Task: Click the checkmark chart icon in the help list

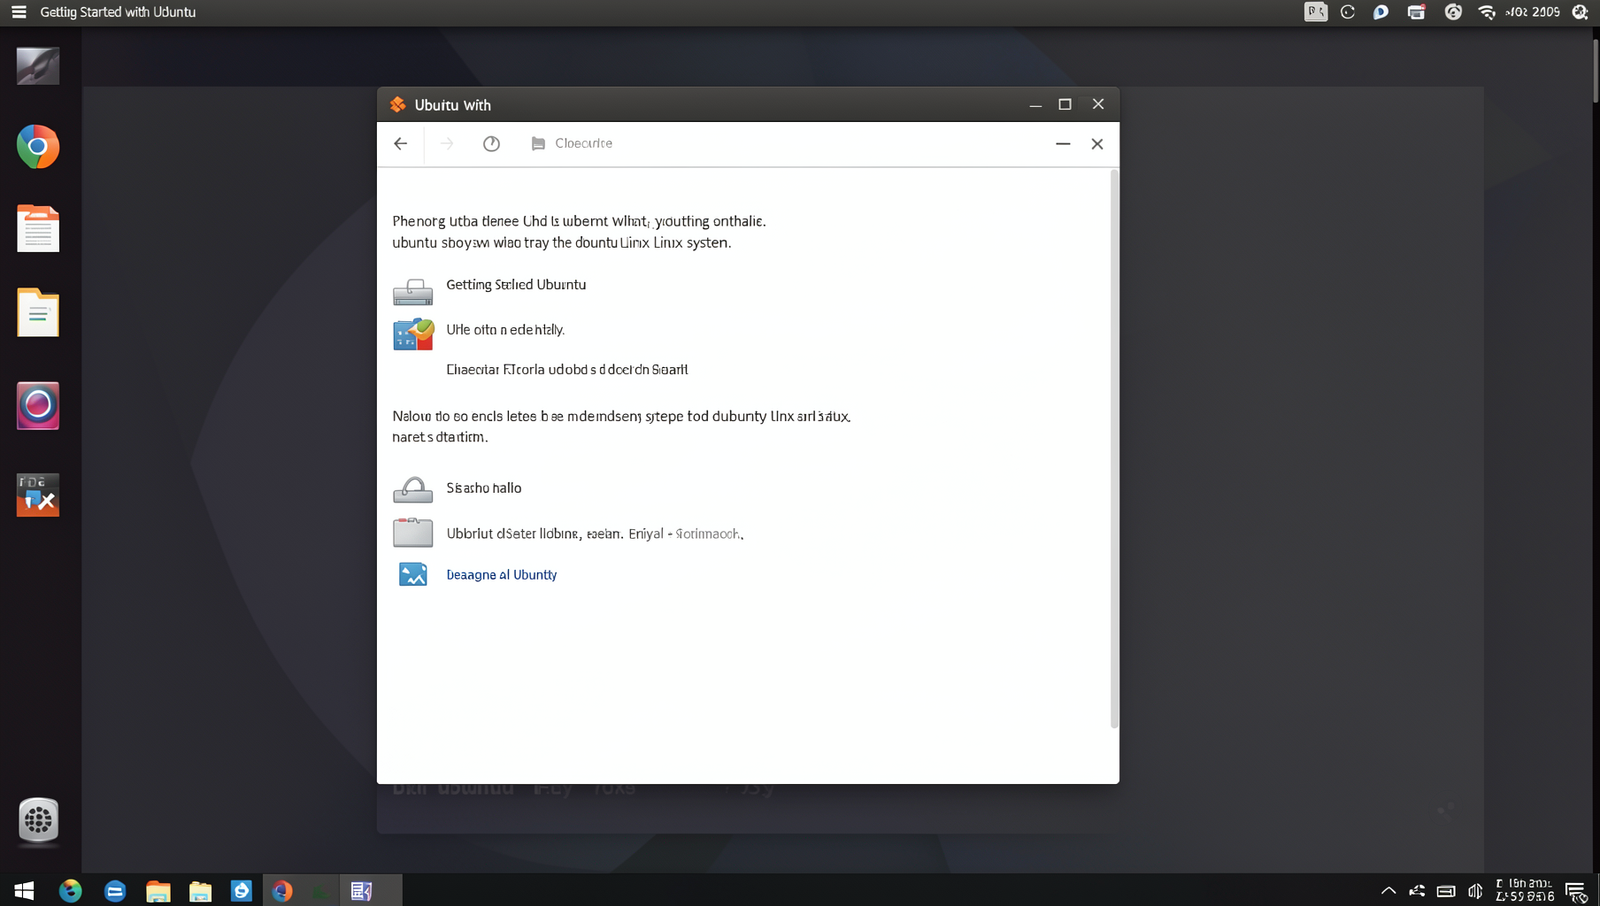Action: click(x=413, y=334)
